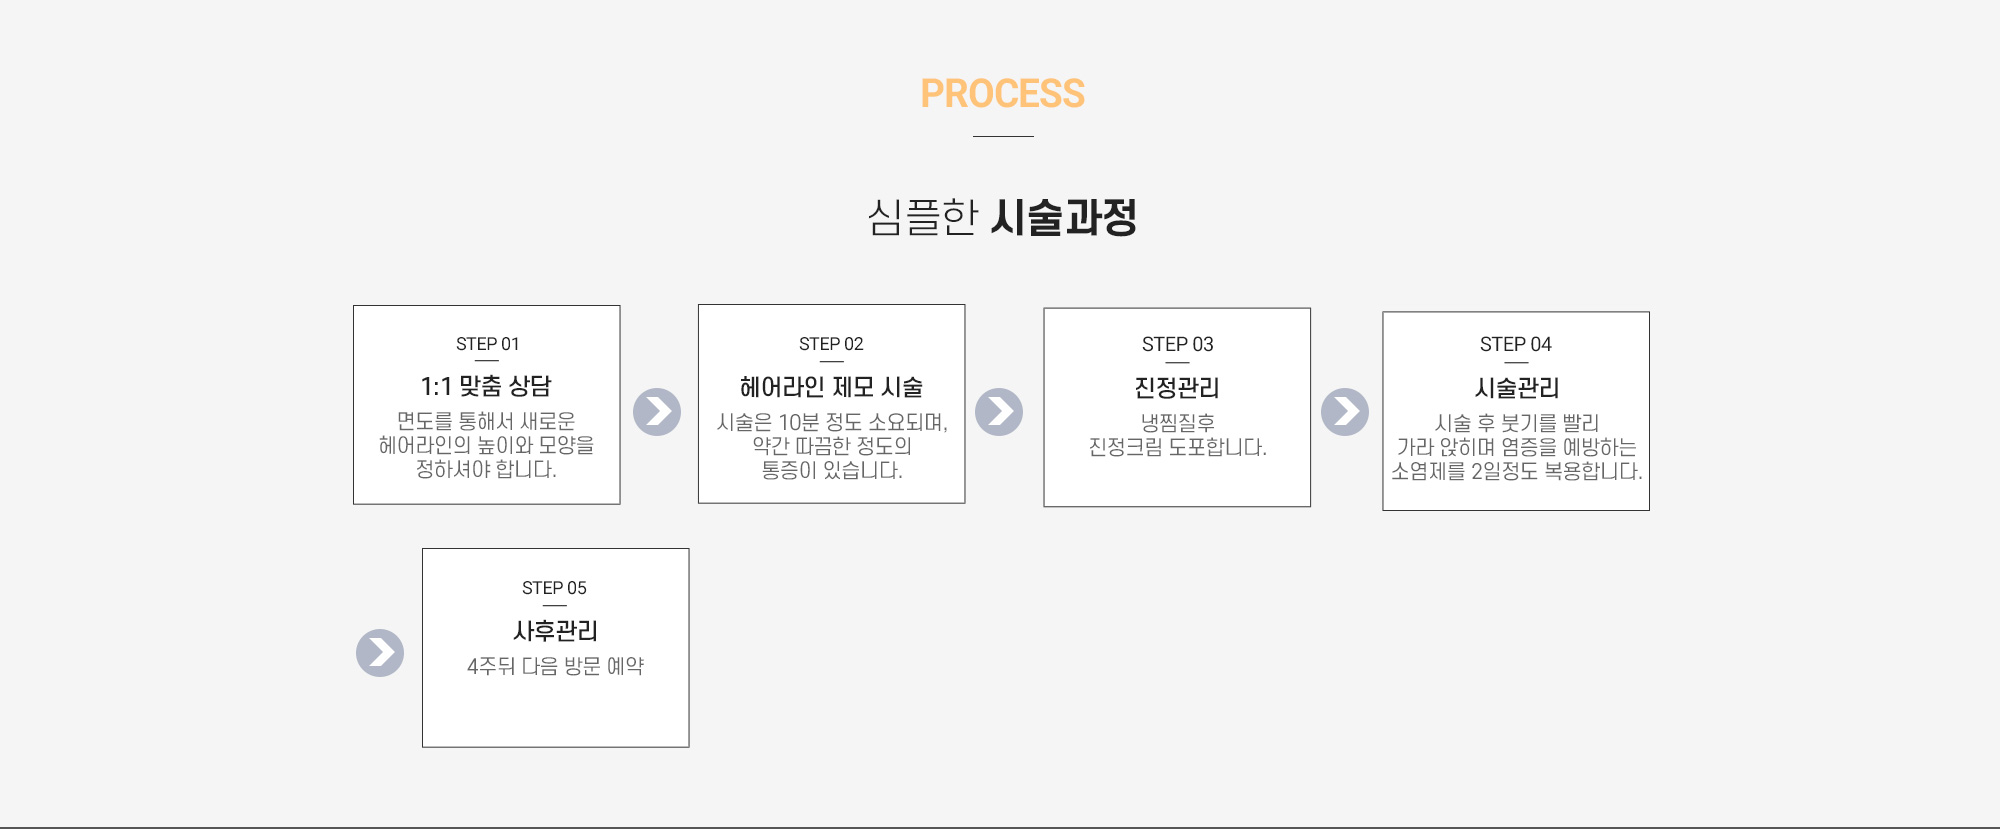
Task: Click the divider line under PROCESS
Action: [1003, 136]
